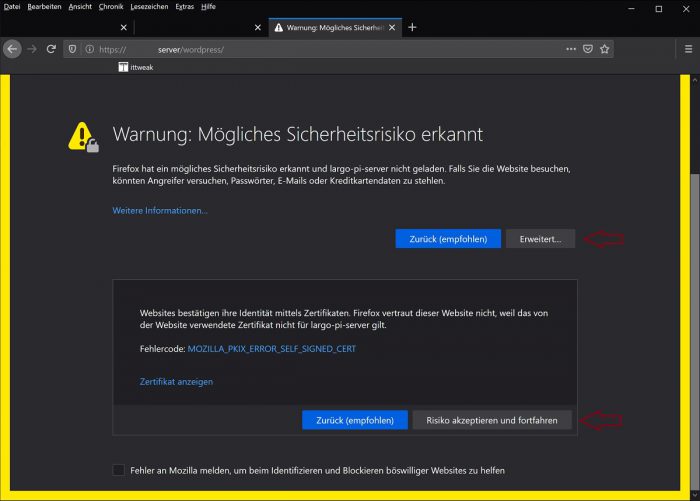
Task: Open the ittweak bookmark
Action: [x=136, y=67]
